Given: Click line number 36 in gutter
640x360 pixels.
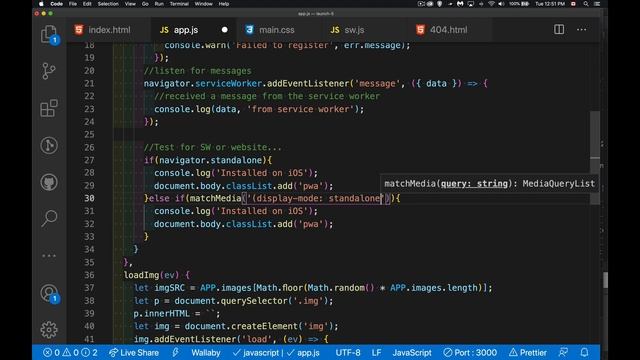Looking at the screenshot, I should tap(89, 275).
